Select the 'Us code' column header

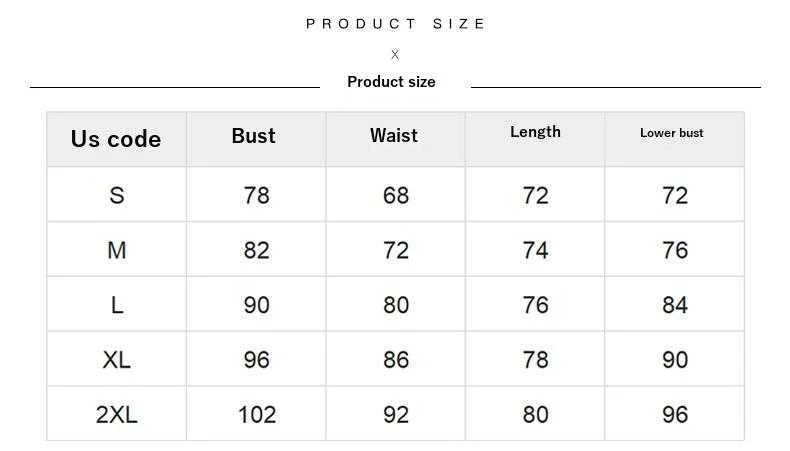tap(116, 139)
